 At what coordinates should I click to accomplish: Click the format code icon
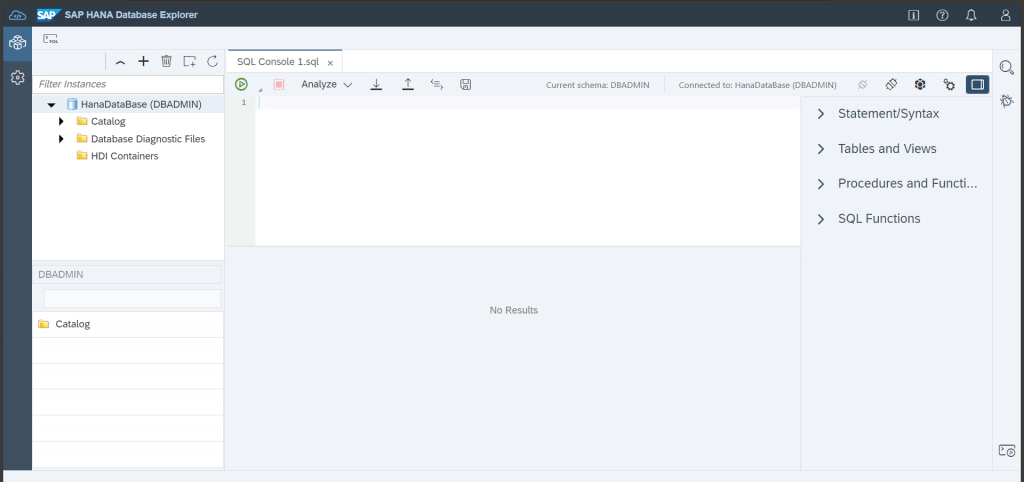pos(437,84)
